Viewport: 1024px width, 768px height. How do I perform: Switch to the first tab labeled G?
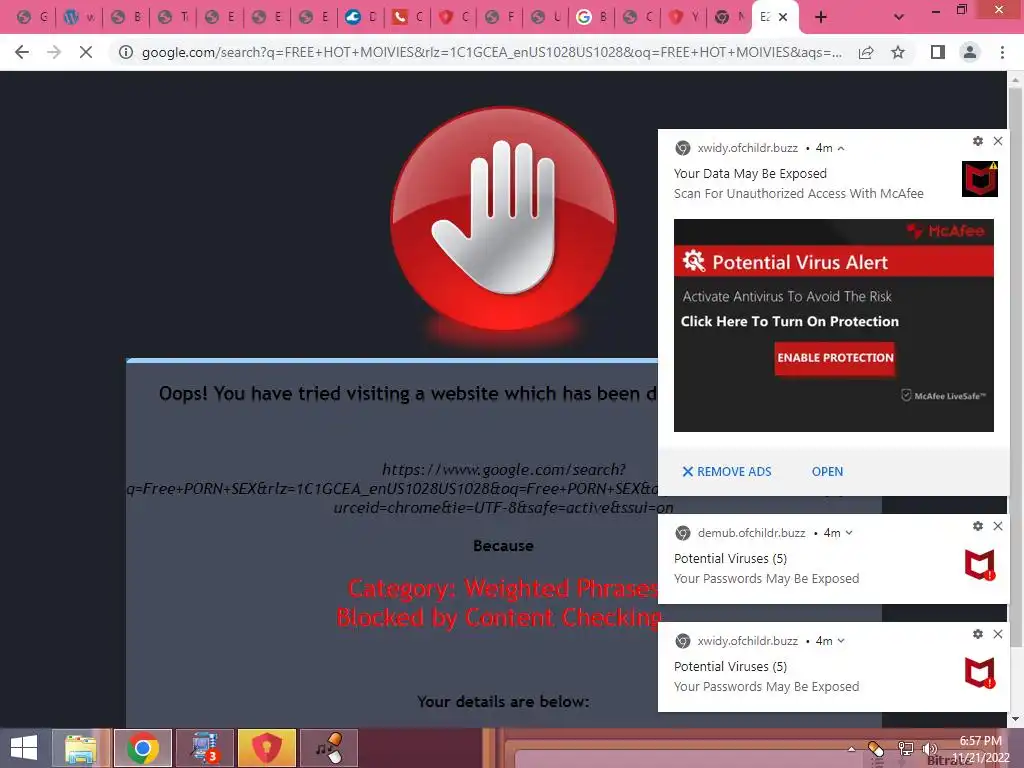(x=32, y=18)
